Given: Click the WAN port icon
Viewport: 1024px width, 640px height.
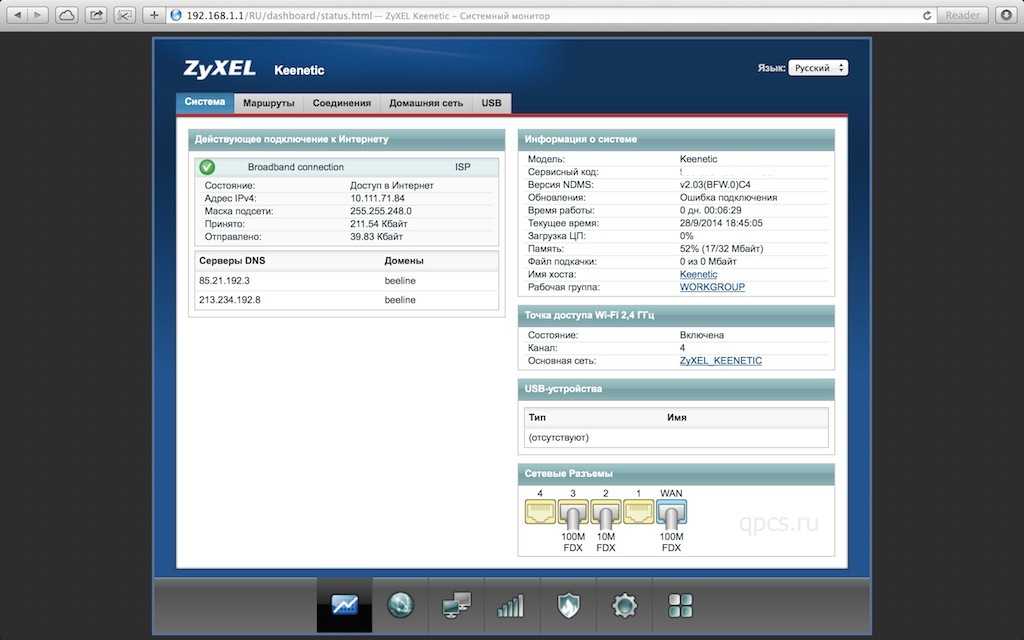Looking at the screenshot, I should pos(670,514).
